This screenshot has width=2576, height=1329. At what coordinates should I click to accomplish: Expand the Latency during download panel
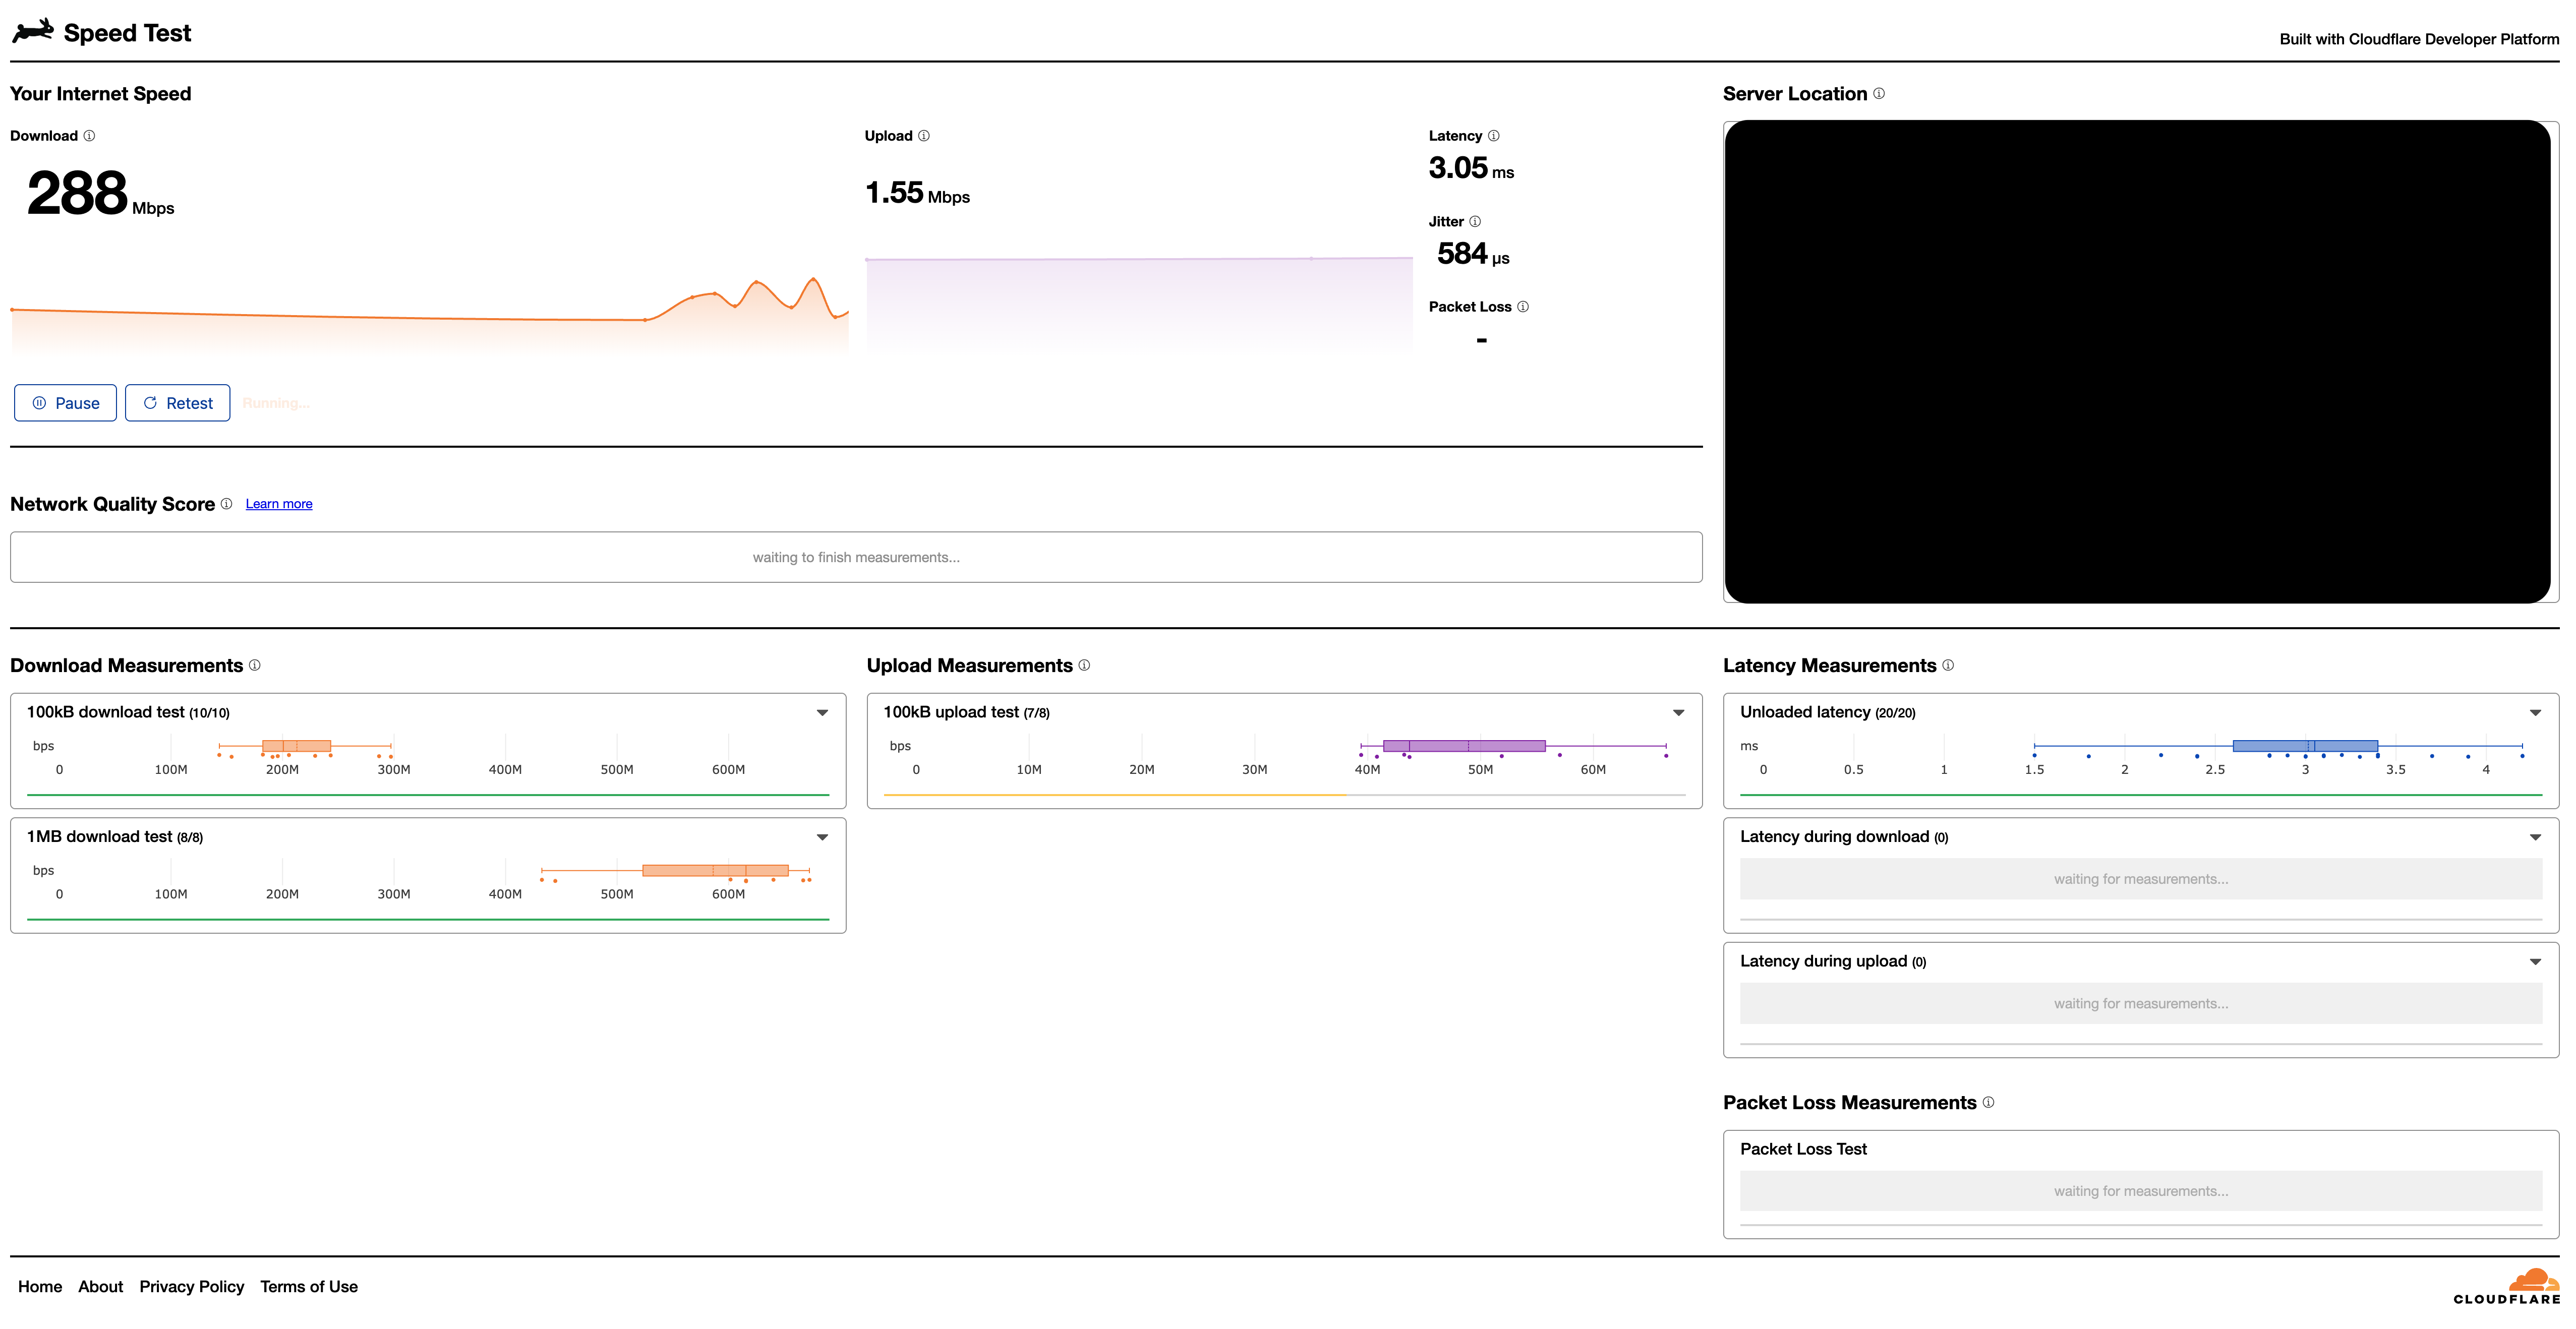[x=2535, y=838]
